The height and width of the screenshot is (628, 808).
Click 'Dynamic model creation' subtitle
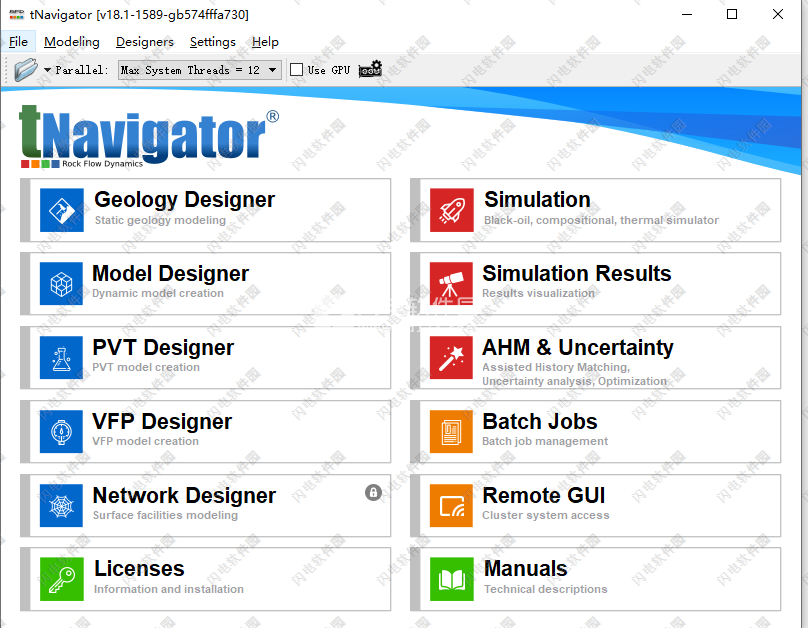pos(158,293)
